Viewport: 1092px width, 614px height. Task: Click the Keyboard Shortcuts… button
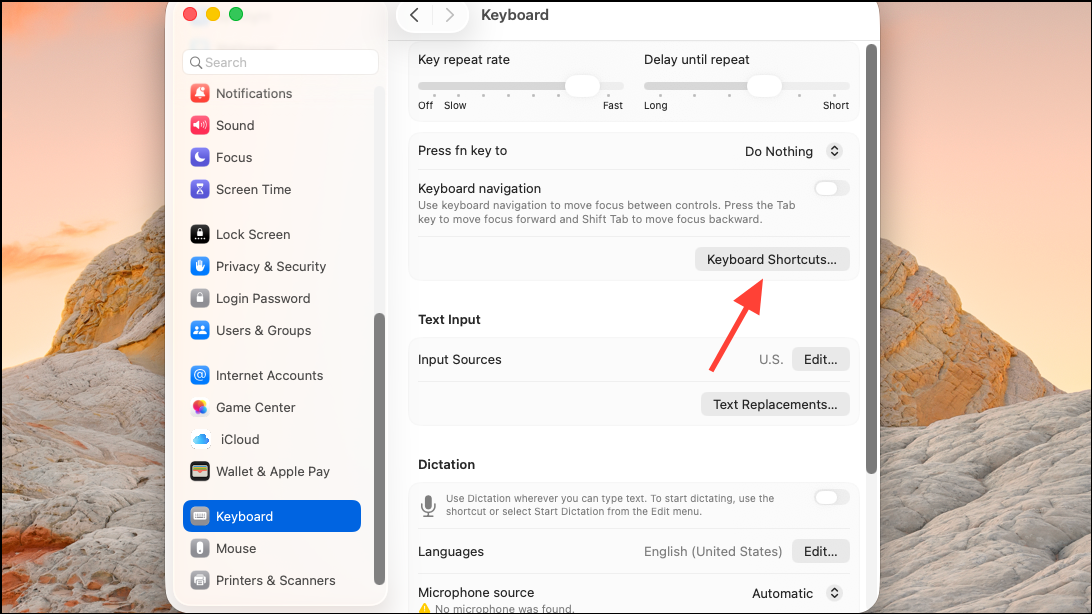point(772,259)
